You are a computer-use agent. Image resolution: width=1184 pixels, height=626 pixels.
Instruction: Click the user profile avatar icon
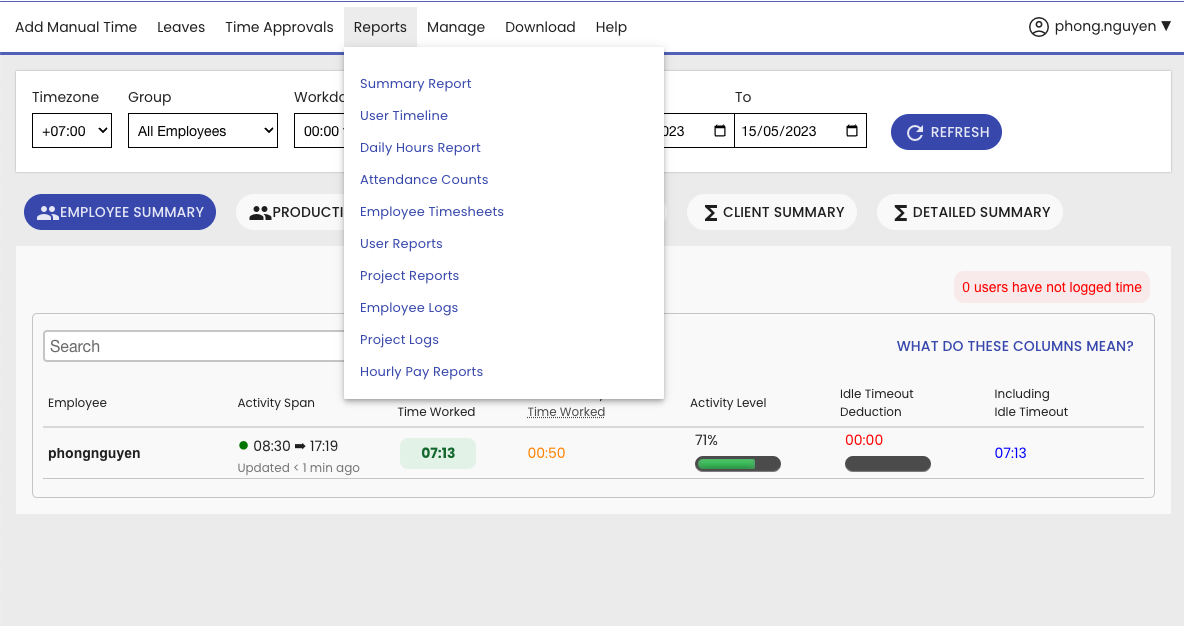tap(1038, 27)
